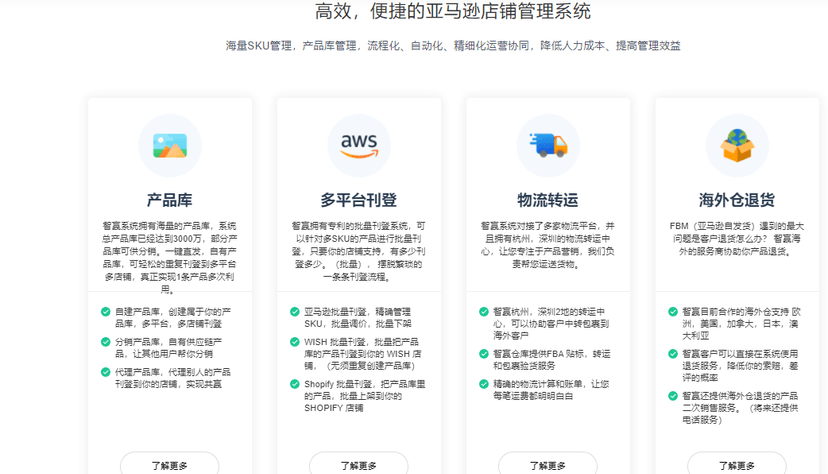
Task: Click description starting FBM（亚马逊自发货）
Action: (x=737, y=239)
